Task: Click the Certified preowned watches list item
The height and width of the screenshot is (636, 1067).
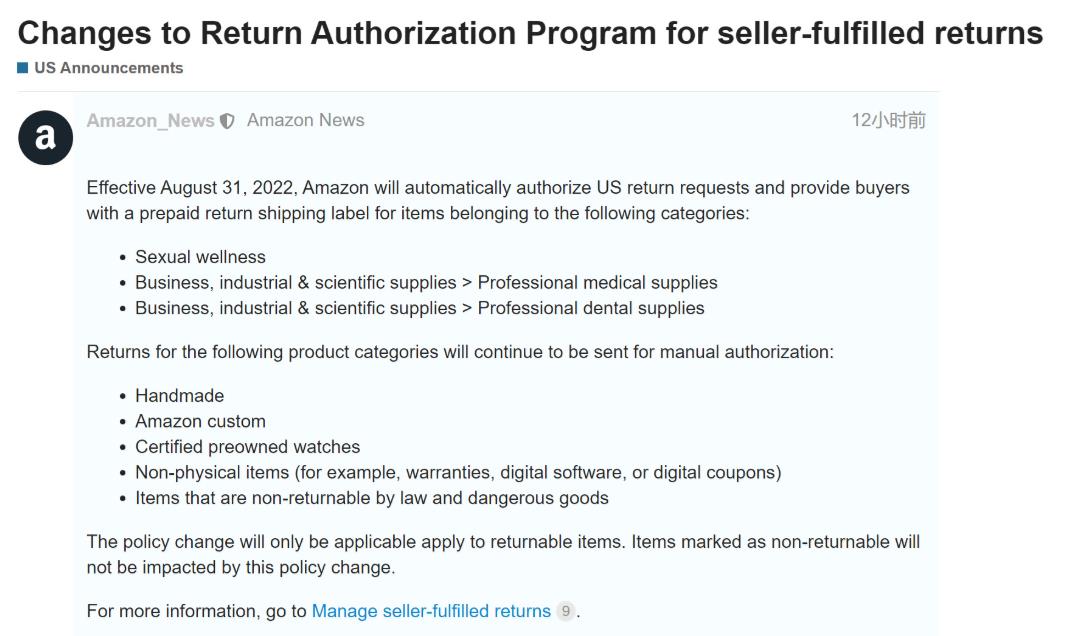Action: coord(247,447)
